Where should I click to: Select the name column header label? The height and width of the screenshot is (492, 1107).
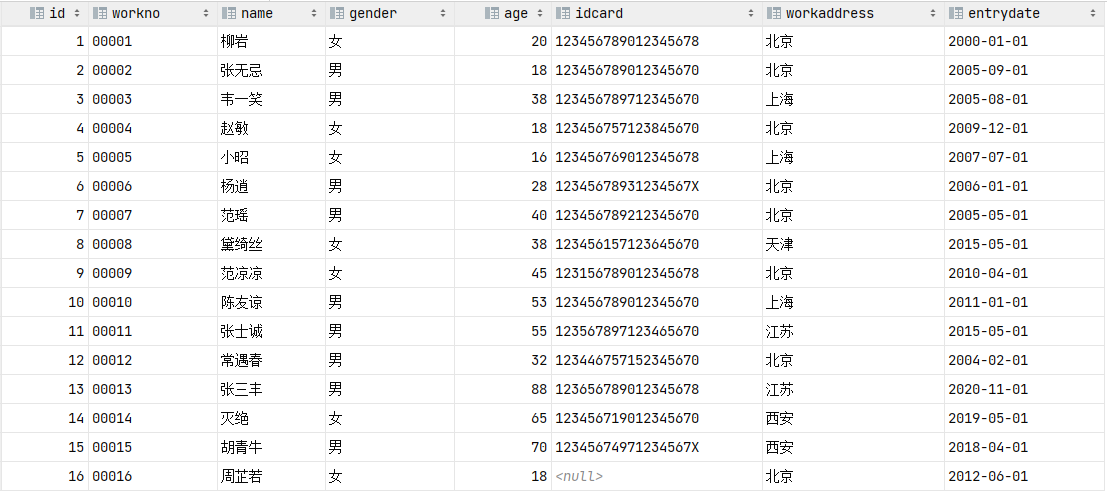click(257, 13)
